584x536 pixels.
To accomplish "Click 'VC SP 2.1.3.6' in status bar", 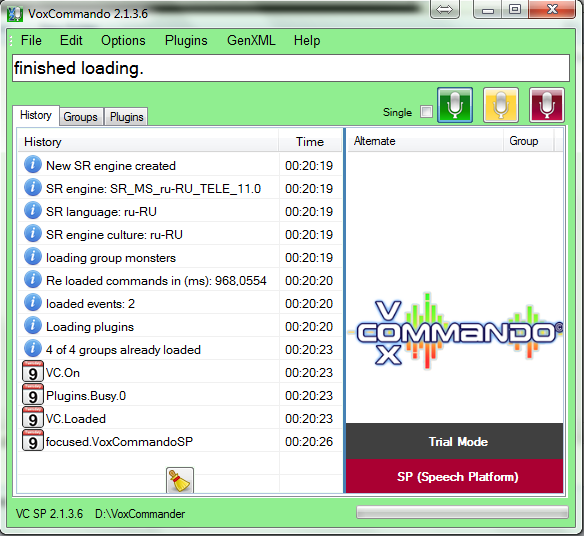I will 49,514.
